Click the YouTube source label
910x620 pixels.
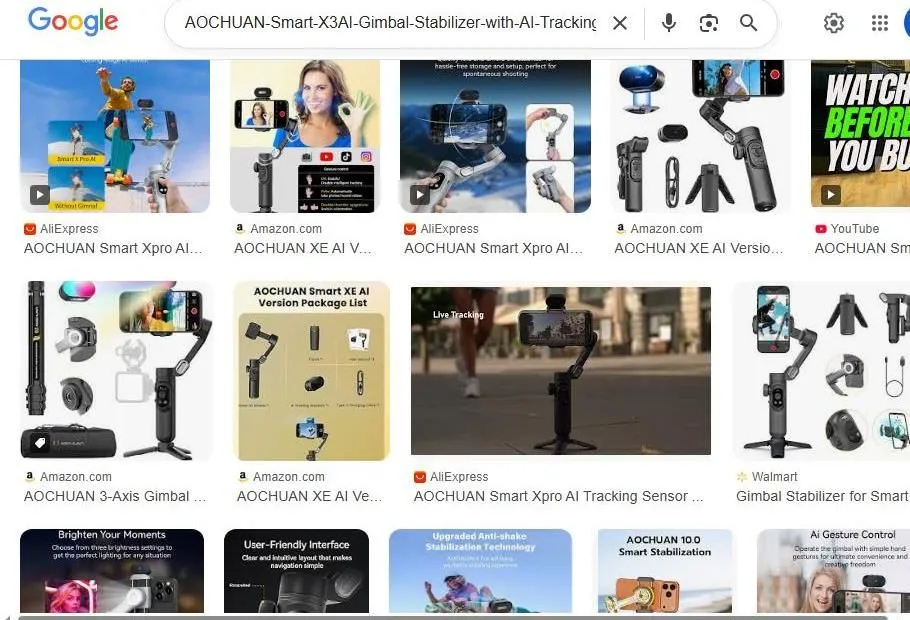(854, 229)
